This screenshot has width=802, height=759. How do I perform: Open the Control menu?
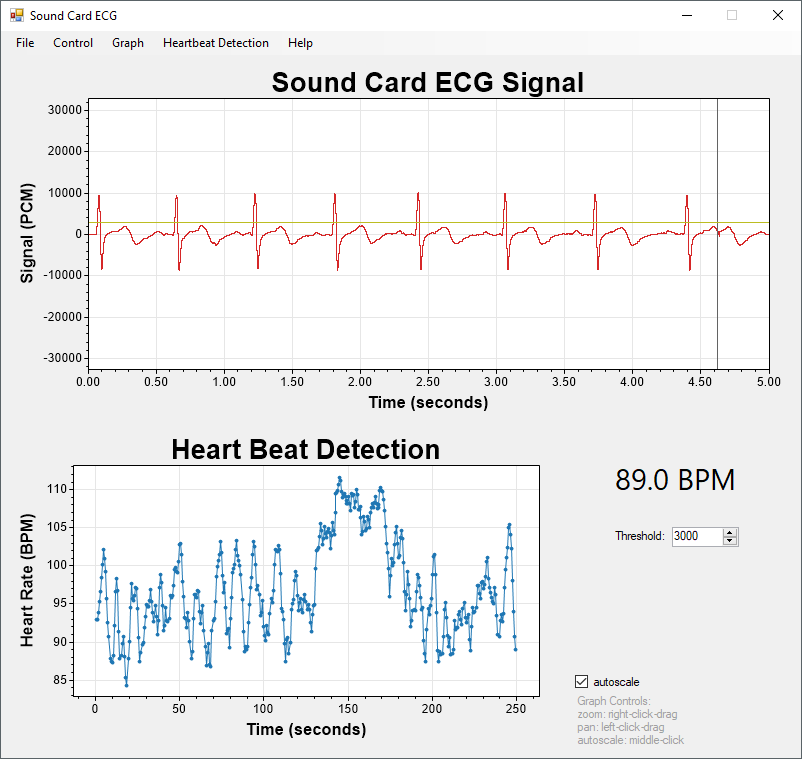point(73,43)
